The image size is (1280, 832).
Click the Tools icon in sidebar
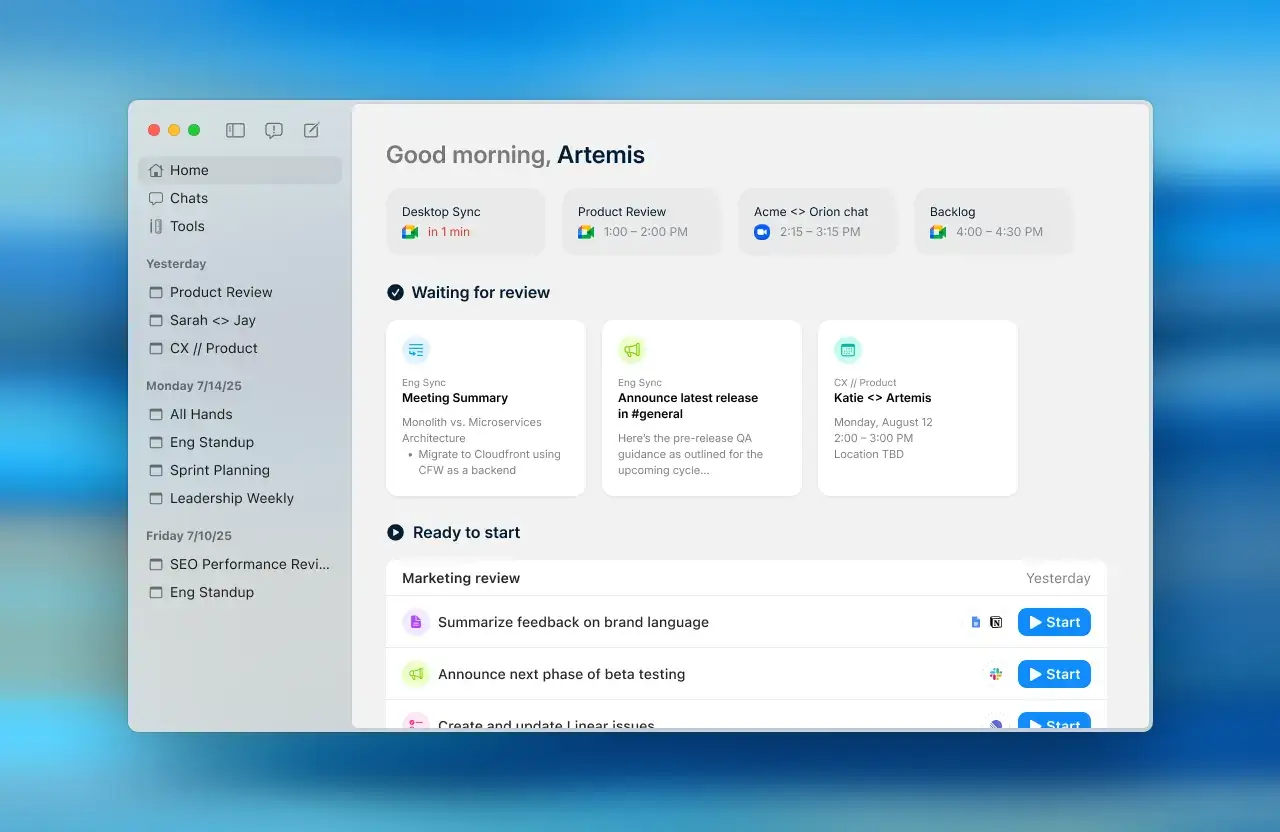pos(155,226)
